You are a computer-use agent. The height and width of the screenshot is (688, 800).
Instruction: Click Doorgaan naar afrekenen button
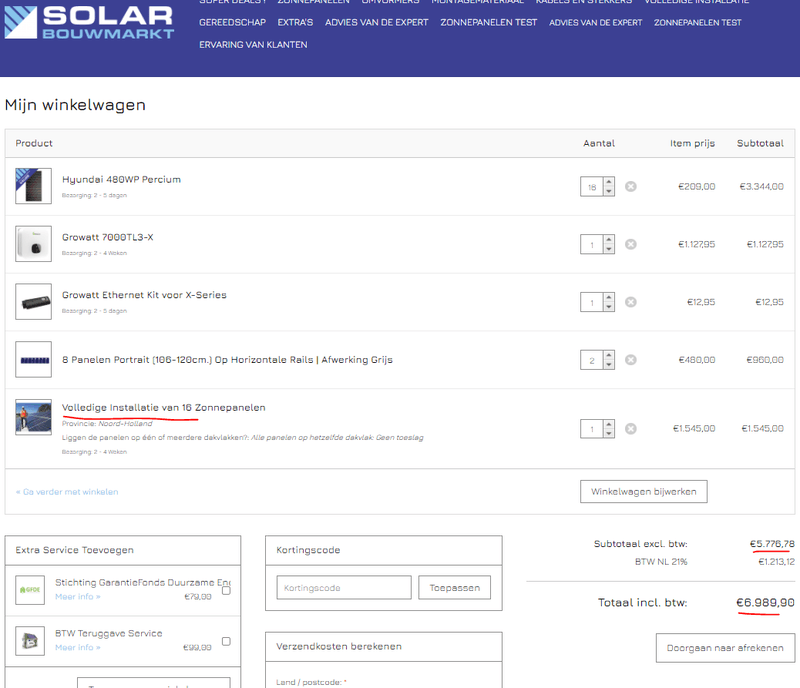(x=725, y=648)
